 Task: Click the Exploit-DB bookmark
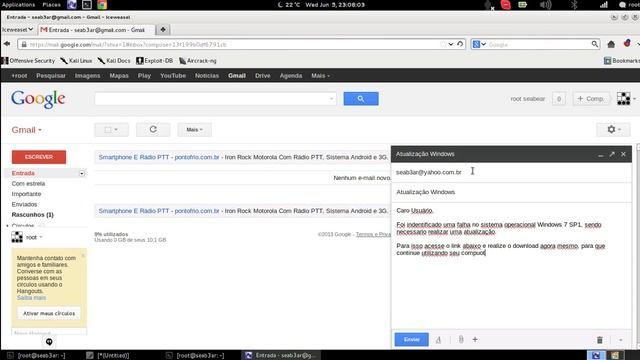click(x=155, y=61)
